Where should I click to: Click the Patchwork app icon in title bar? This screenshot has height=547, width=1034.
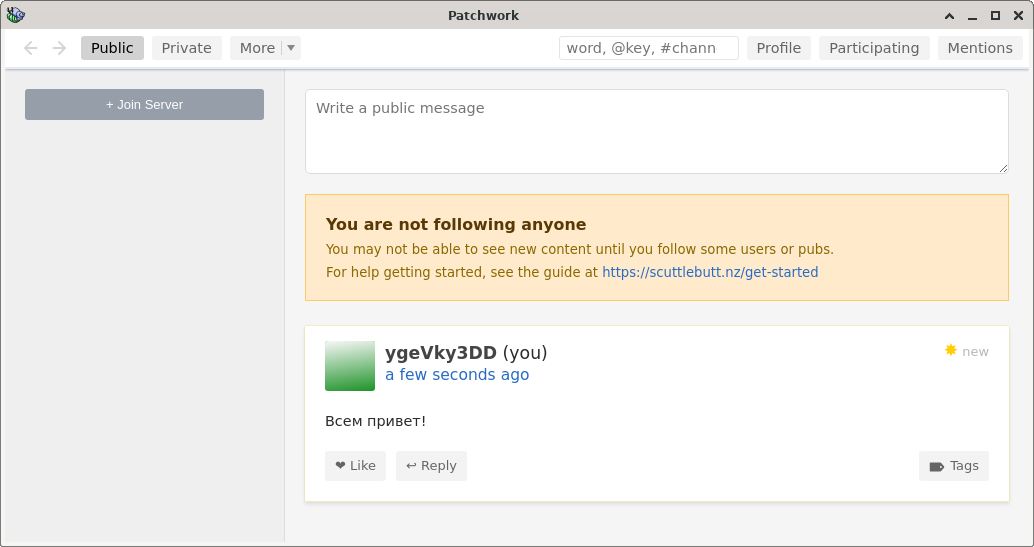pos(15,15)
